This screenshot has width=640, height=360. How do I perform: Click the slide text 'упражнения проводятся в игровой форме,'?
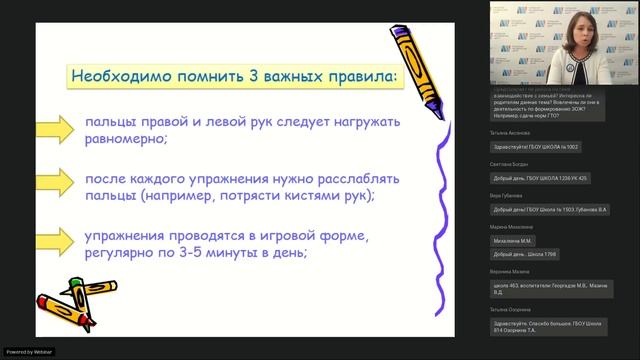pos(227,236)
